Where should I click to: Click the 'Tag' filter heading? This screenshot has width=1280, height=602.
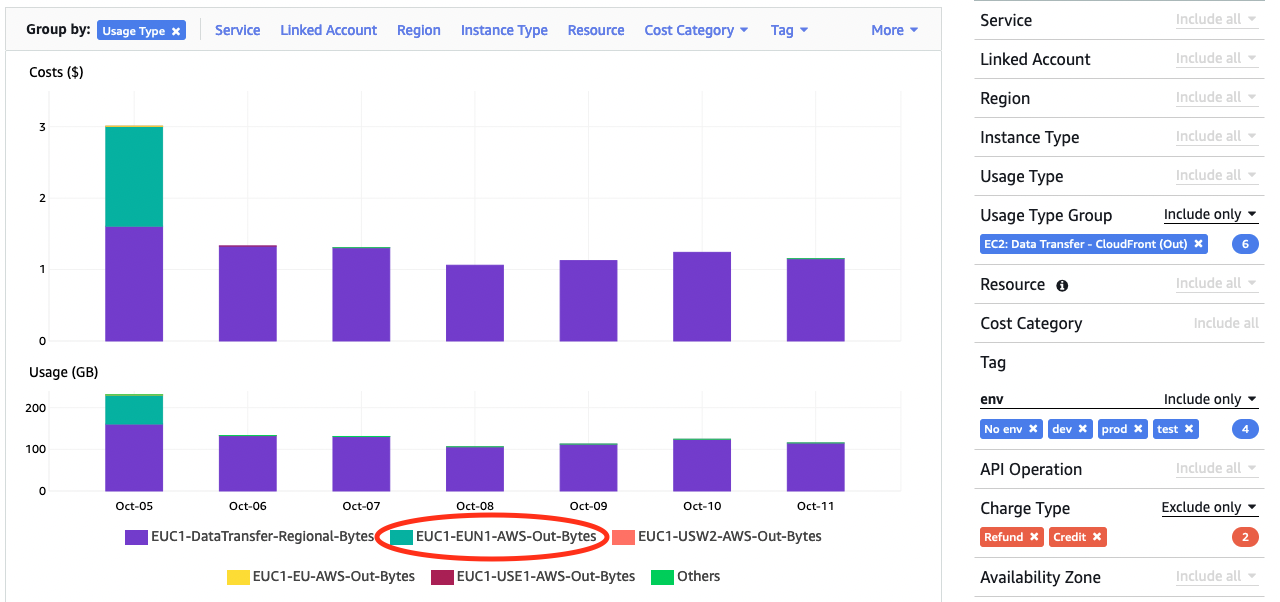(993, 362)
